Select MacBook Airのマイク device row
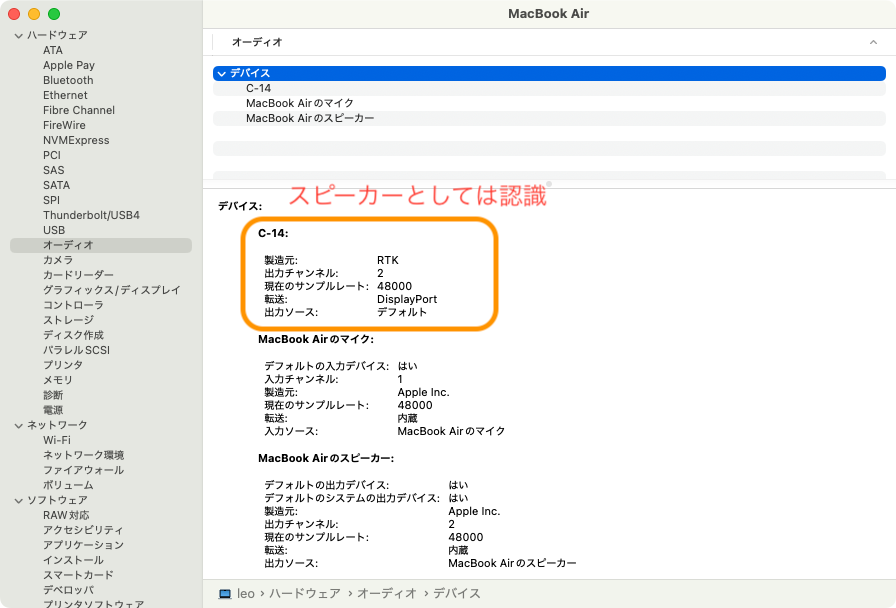The width and height of the screenshot is (896, 608). pyautogui.click(x=300, y=103)
